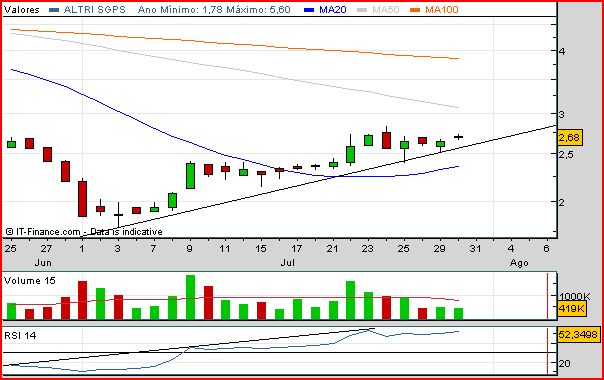
Task: Click date 21 on the time axis
Action: tap(332, 249)
